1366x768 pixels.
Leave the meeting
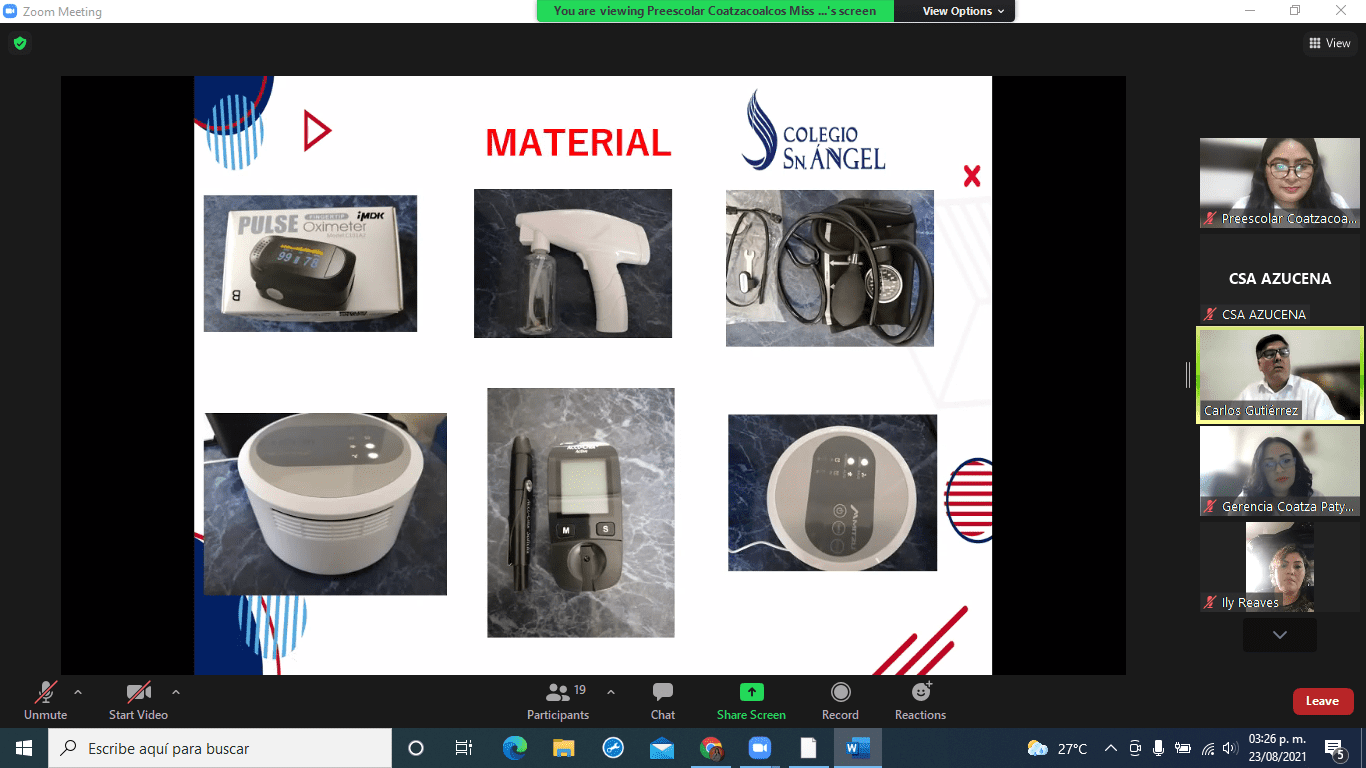click(x=1322, y=701)
